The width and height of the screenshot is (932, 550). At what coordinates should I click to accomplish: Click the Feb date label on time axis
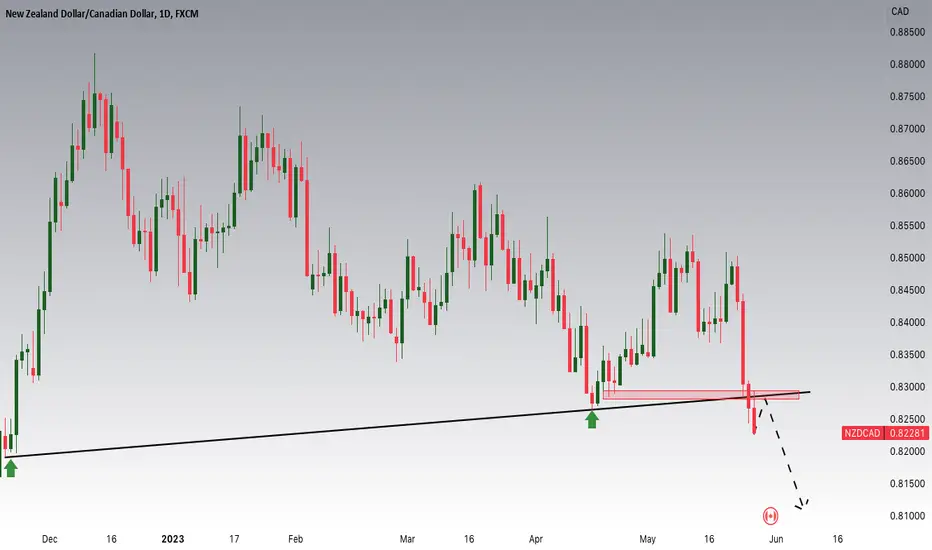(x=295, y=539)
